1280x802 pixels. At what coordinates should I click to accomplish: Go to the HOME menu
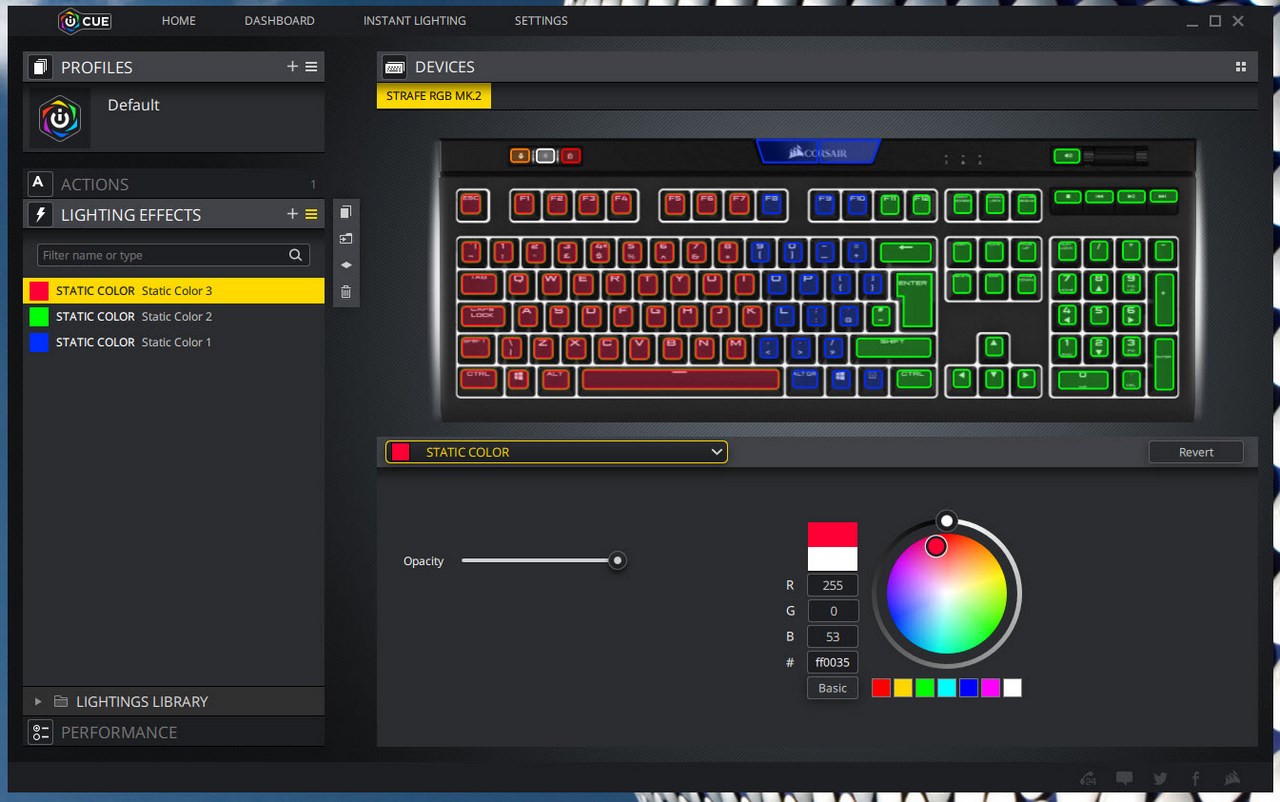[x=179, y=20]
